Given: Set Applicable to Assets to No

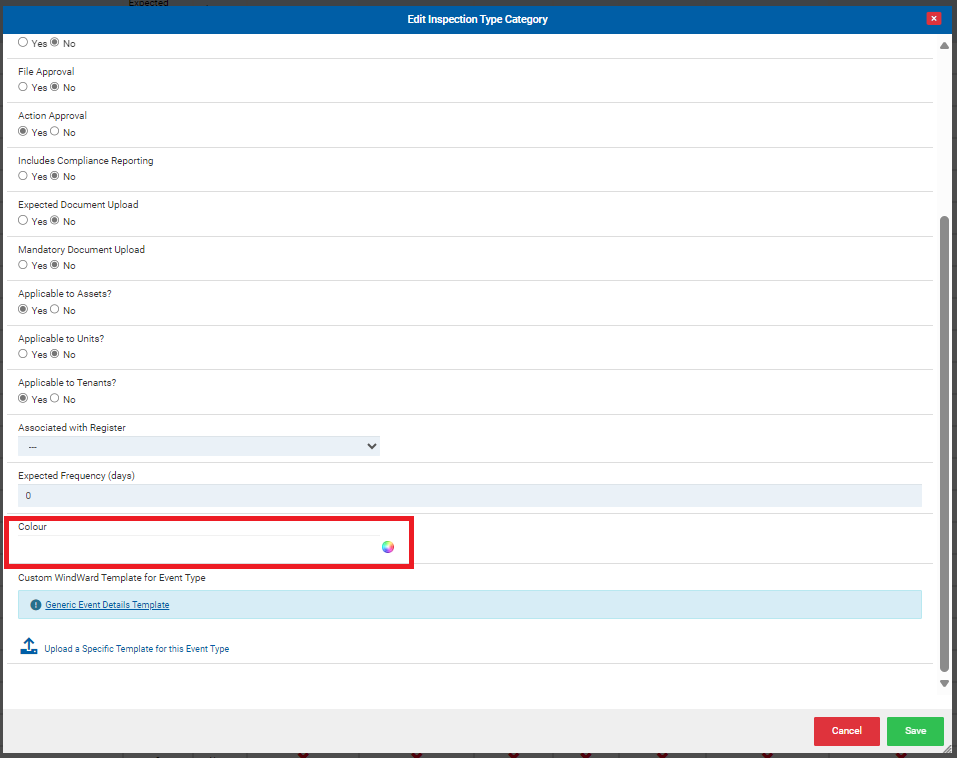Looking at the screenshot, I should point(55,309).
